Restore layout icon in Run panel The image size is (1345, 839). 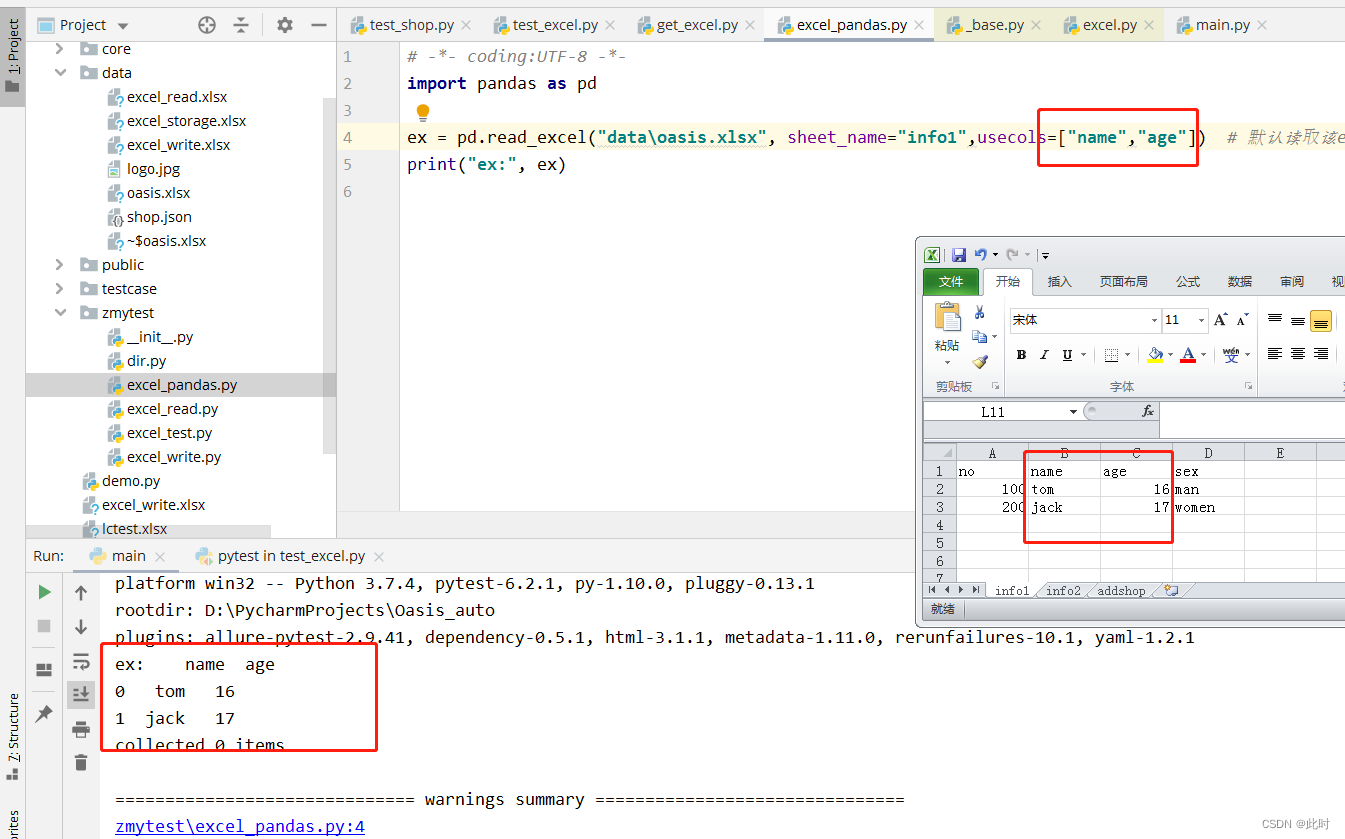[x=44, y=669]
